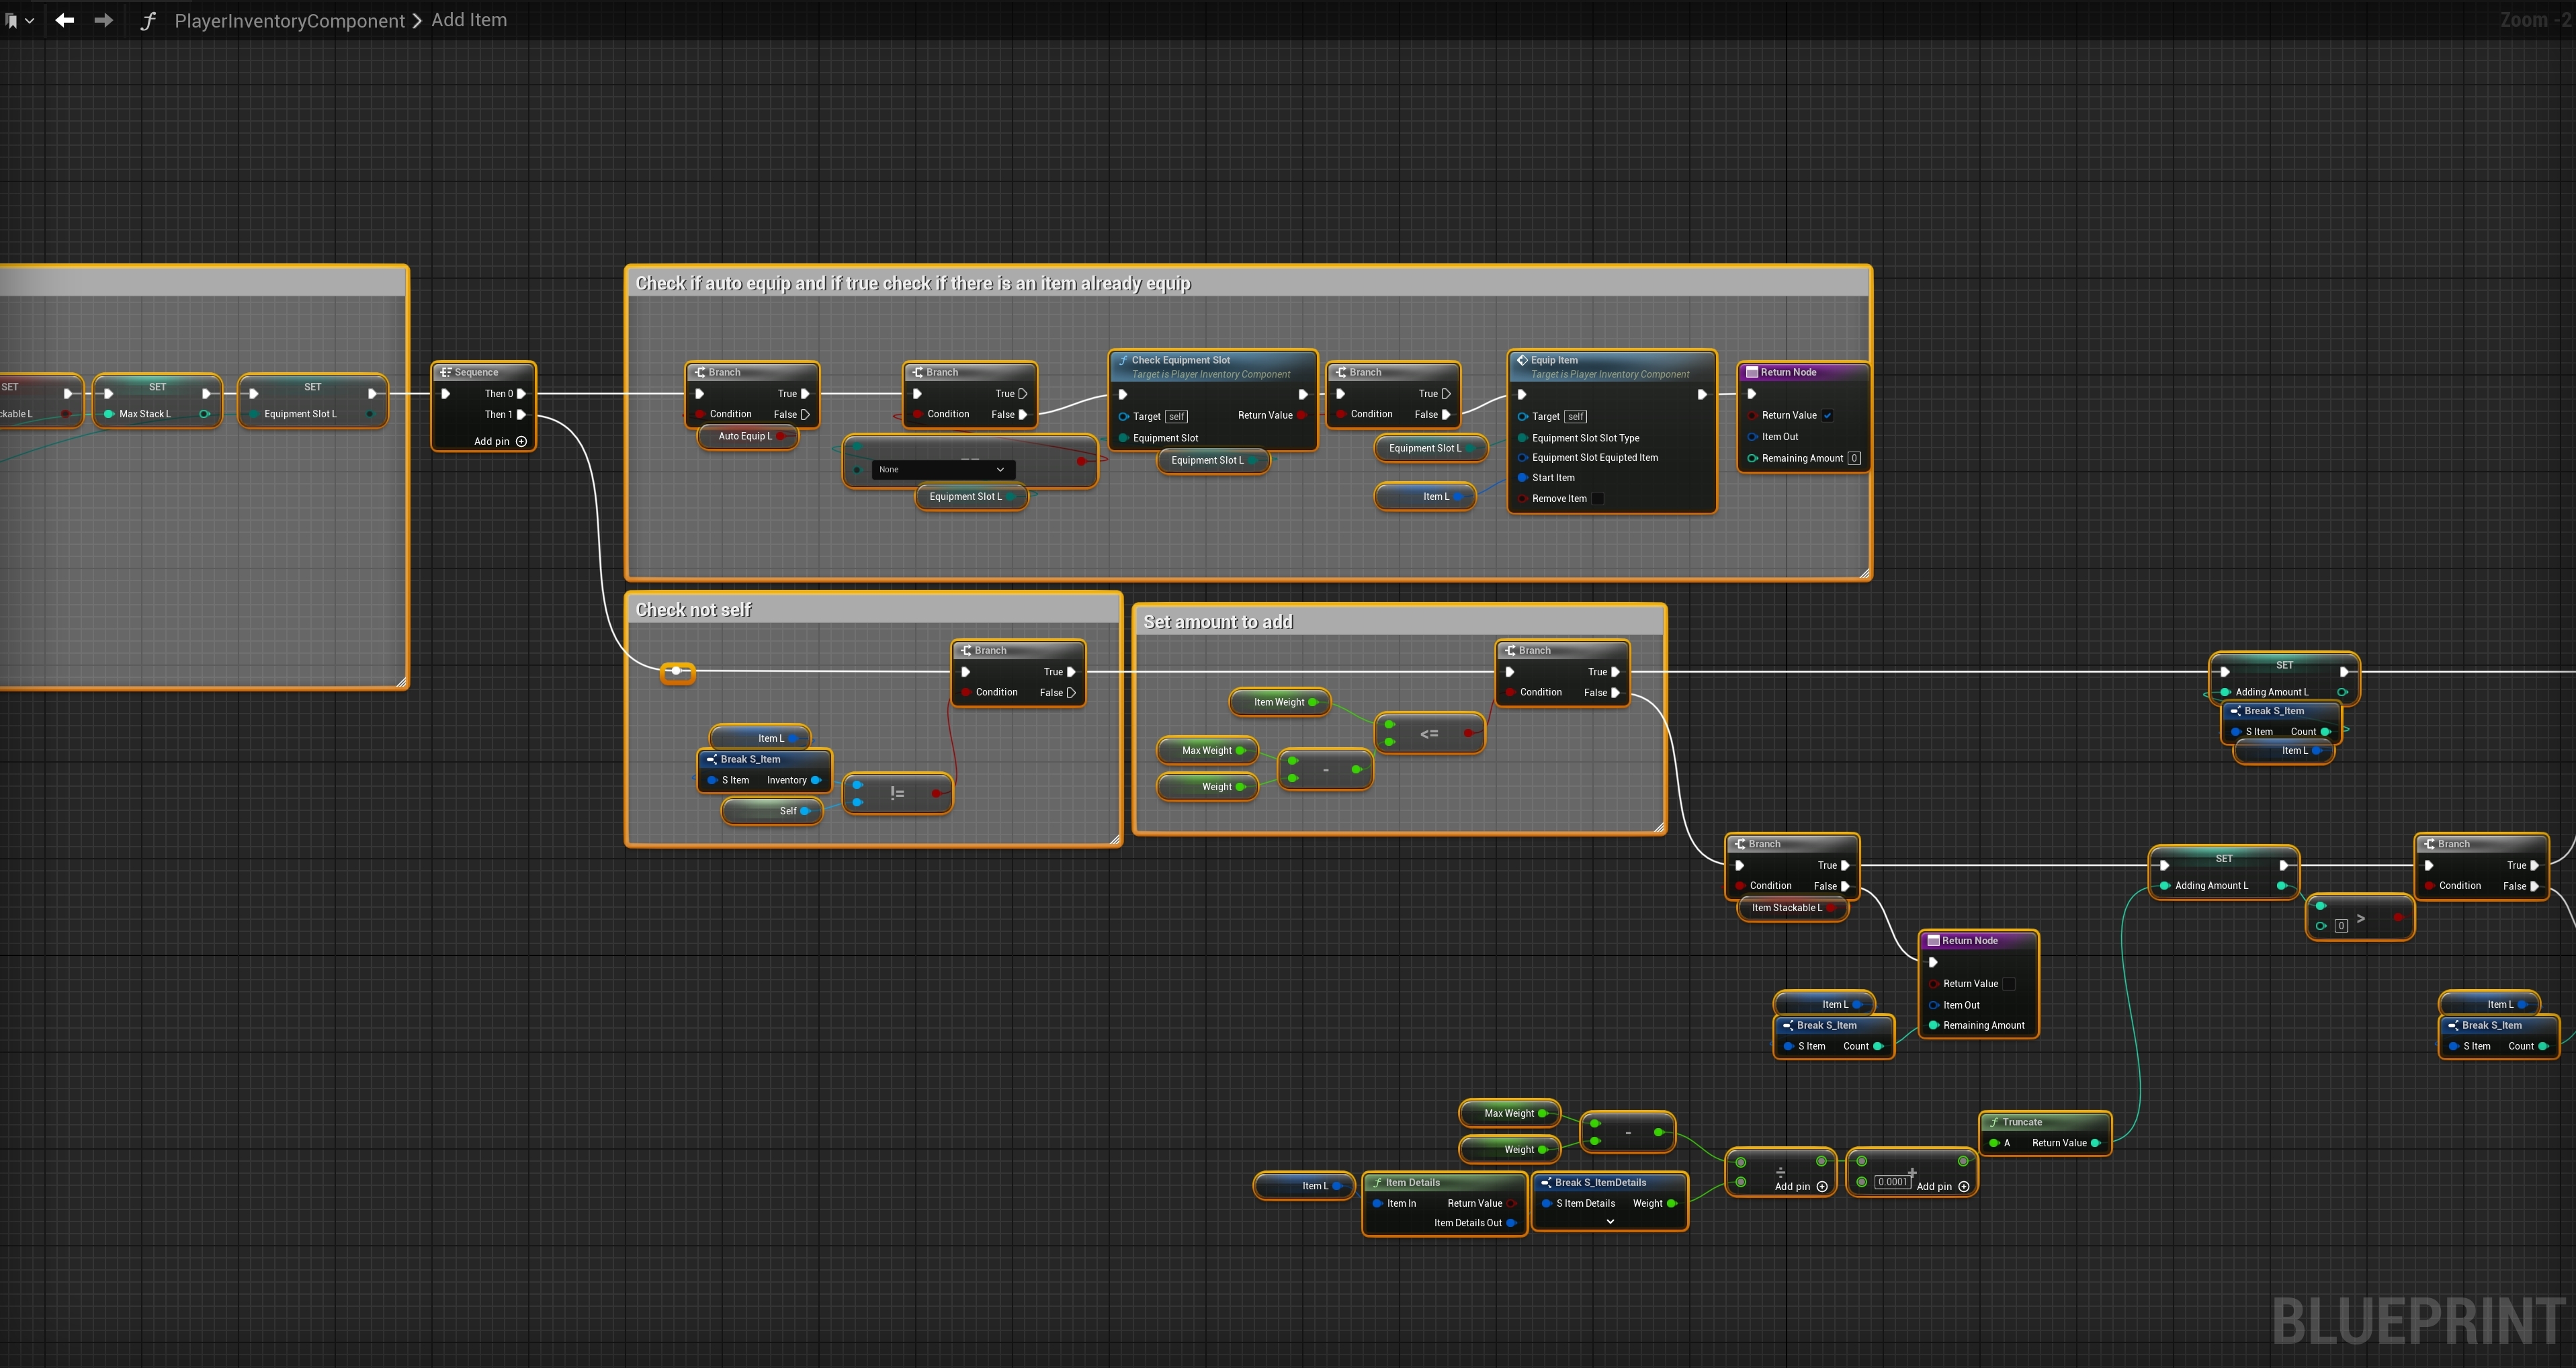
Task: Open the bookmarks dropdown in graph toolbar
Action: click(x=18, y=20)
